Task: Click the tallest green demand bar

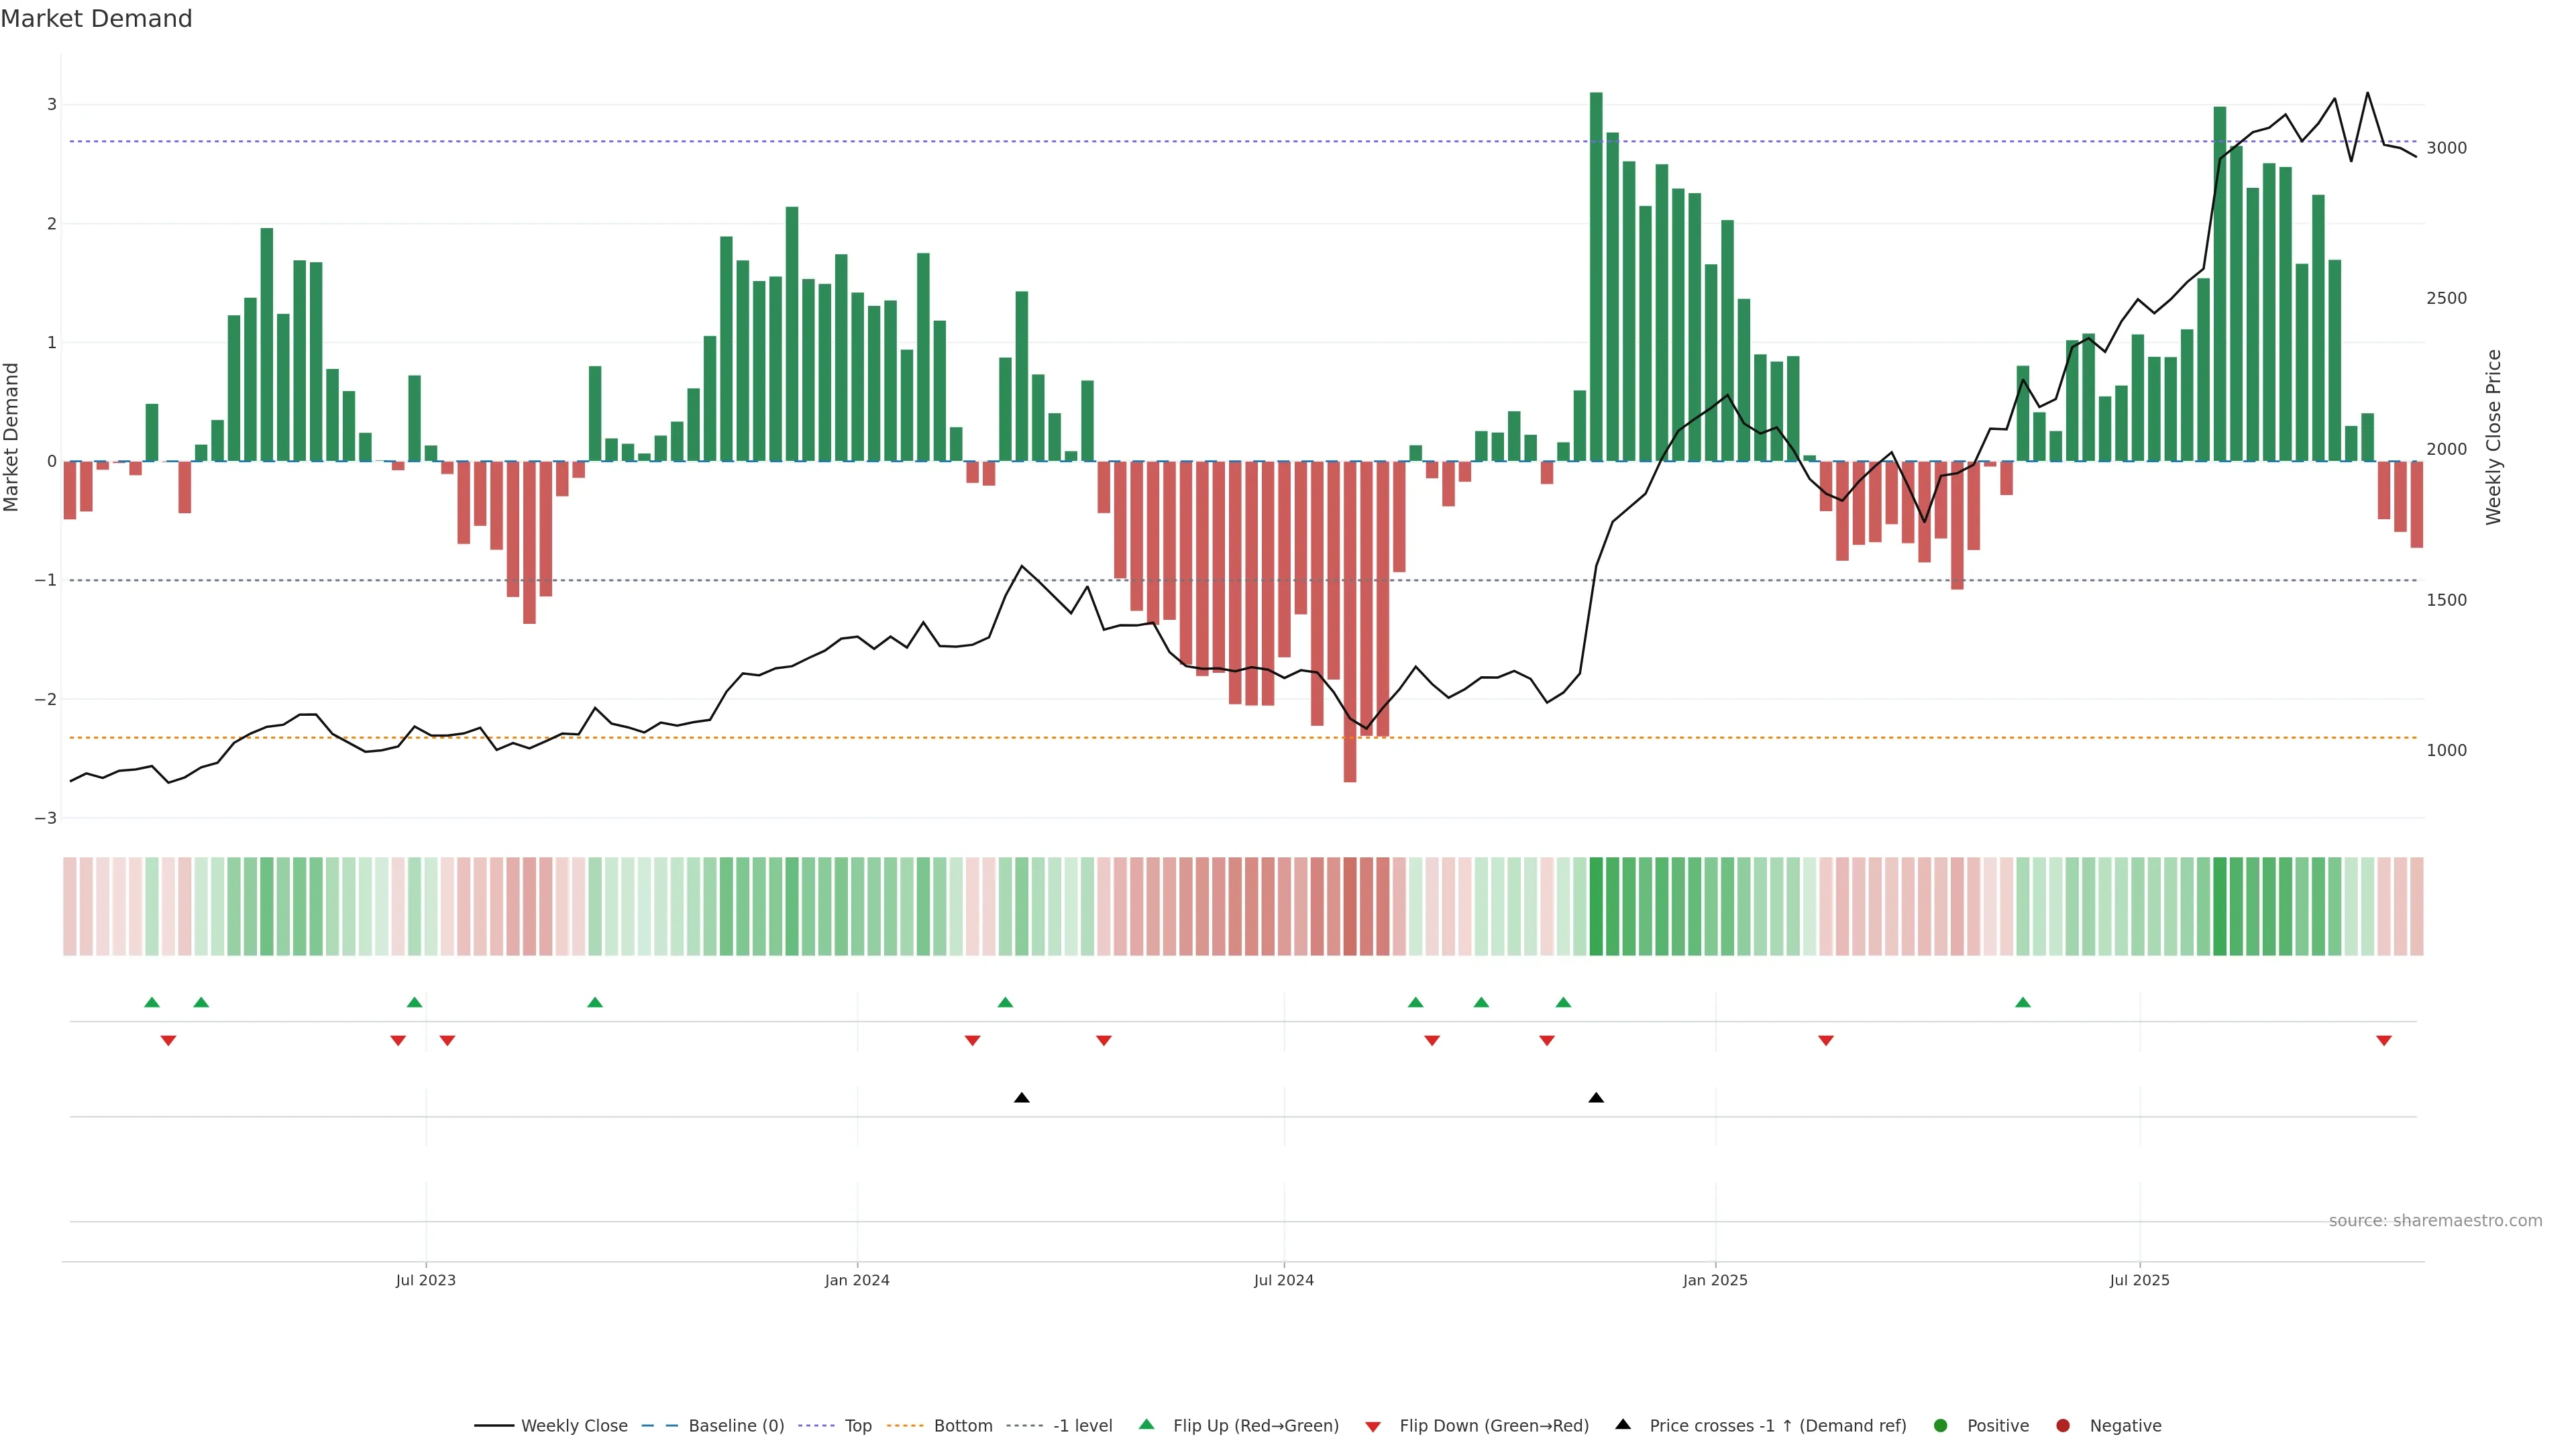Action: point(1596,276)
